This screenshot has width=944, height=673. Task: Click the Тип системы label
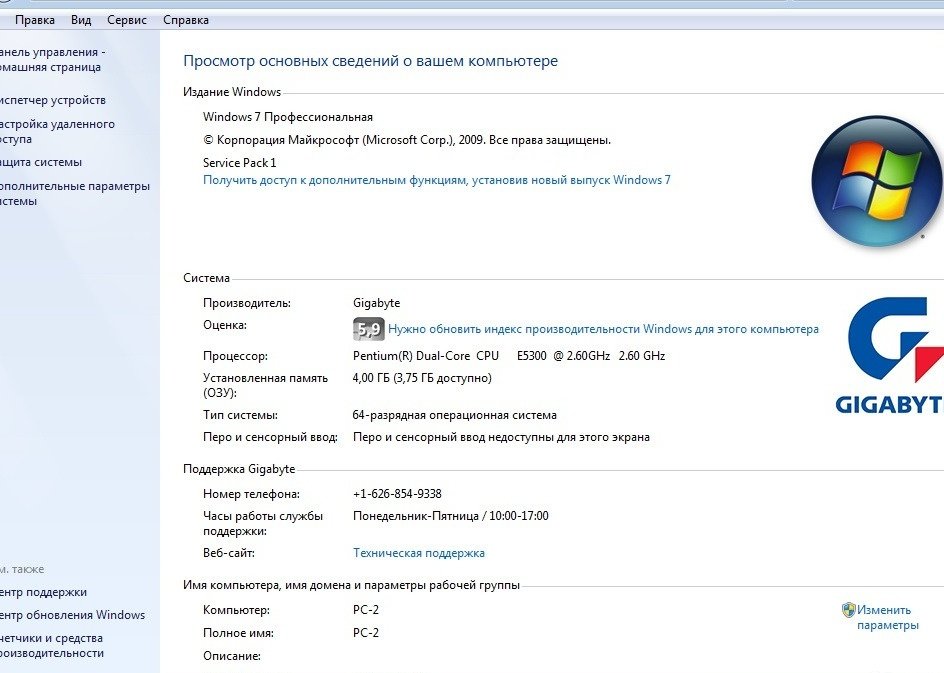click(240, 415)
